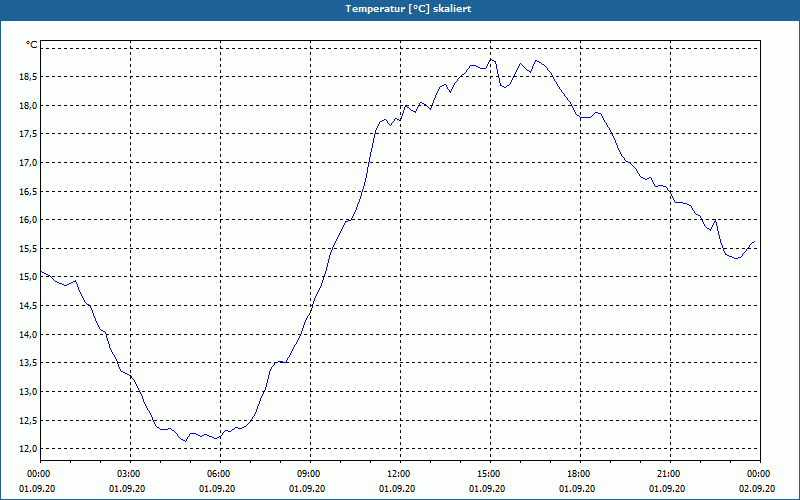Select the 01.09.20 date under 03:00
The height and width of the screenshot is (500, 800).
point(127,489)
